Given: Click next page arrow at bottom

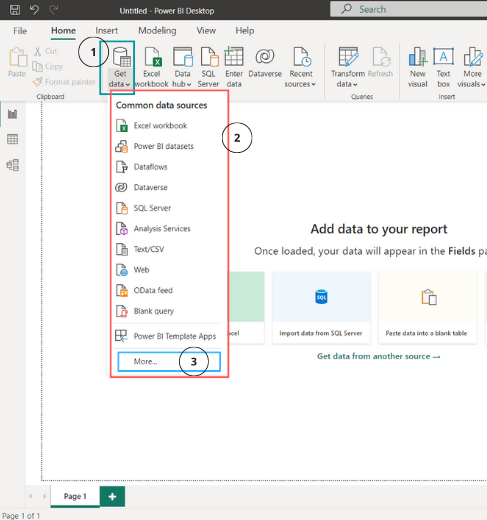Looking at the screenshot, I should coord(44,496).
